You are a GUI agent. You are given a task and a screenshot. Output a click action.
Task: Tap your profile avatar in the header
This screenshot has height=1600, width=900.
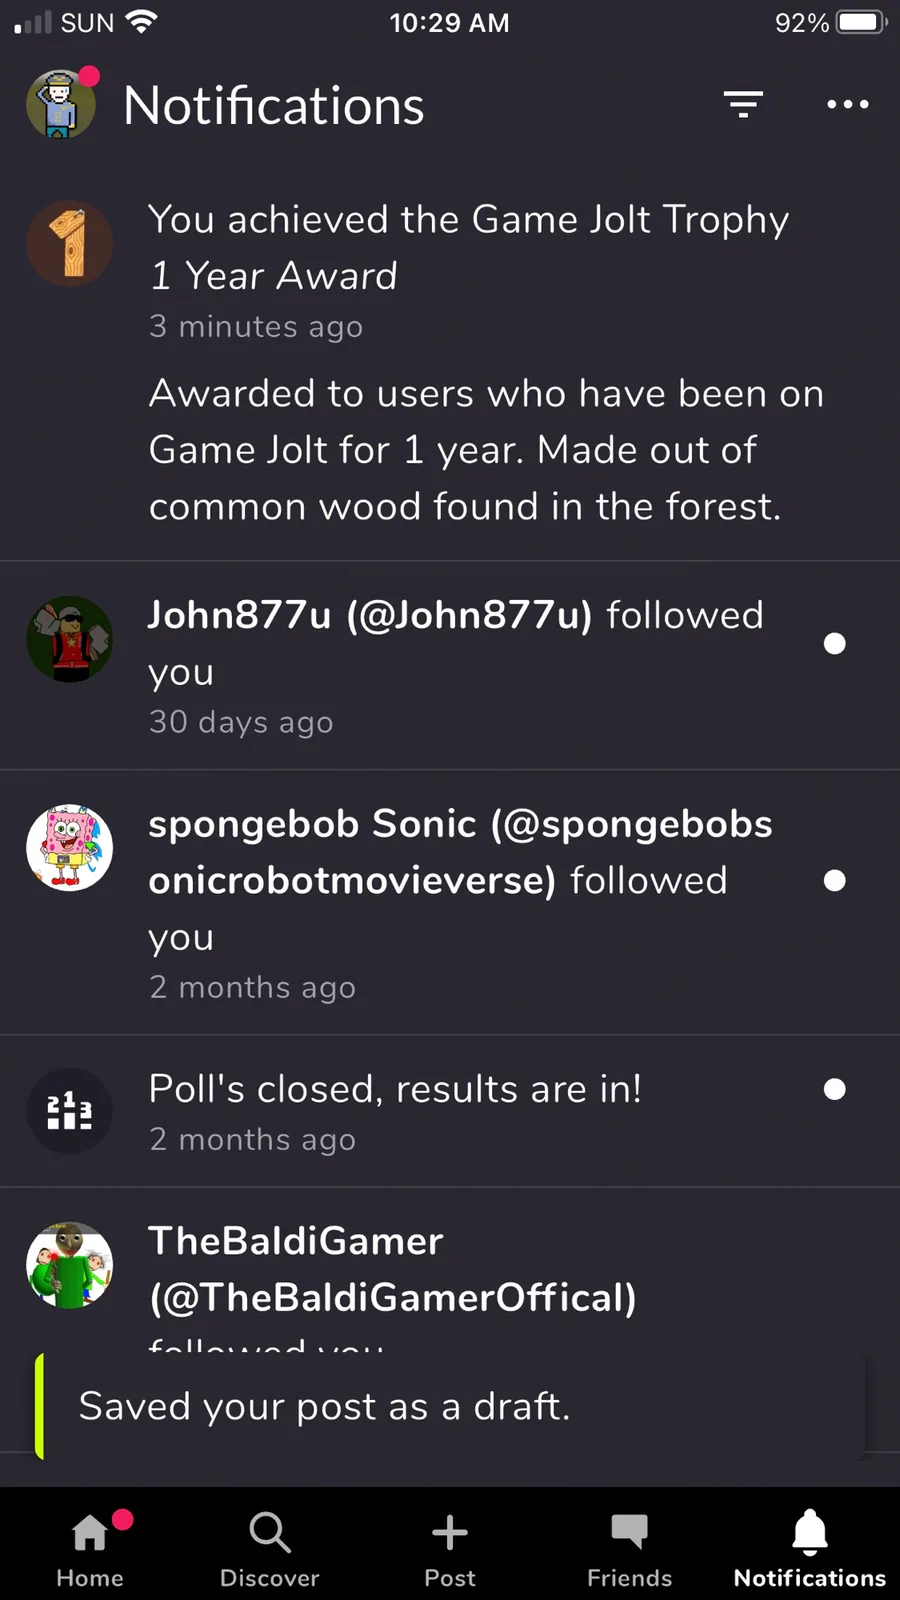pyautogui.click(x=61, y=105)
